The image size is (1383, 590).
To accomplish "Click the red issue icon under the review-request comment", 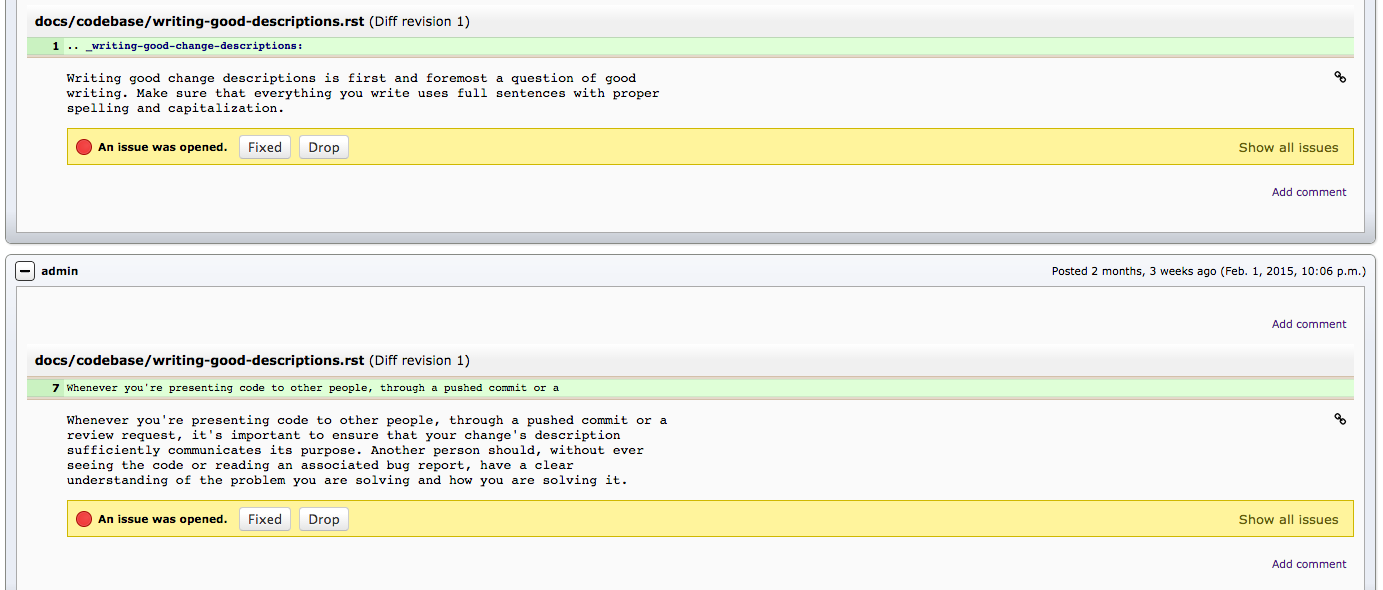I will (84, 519).
